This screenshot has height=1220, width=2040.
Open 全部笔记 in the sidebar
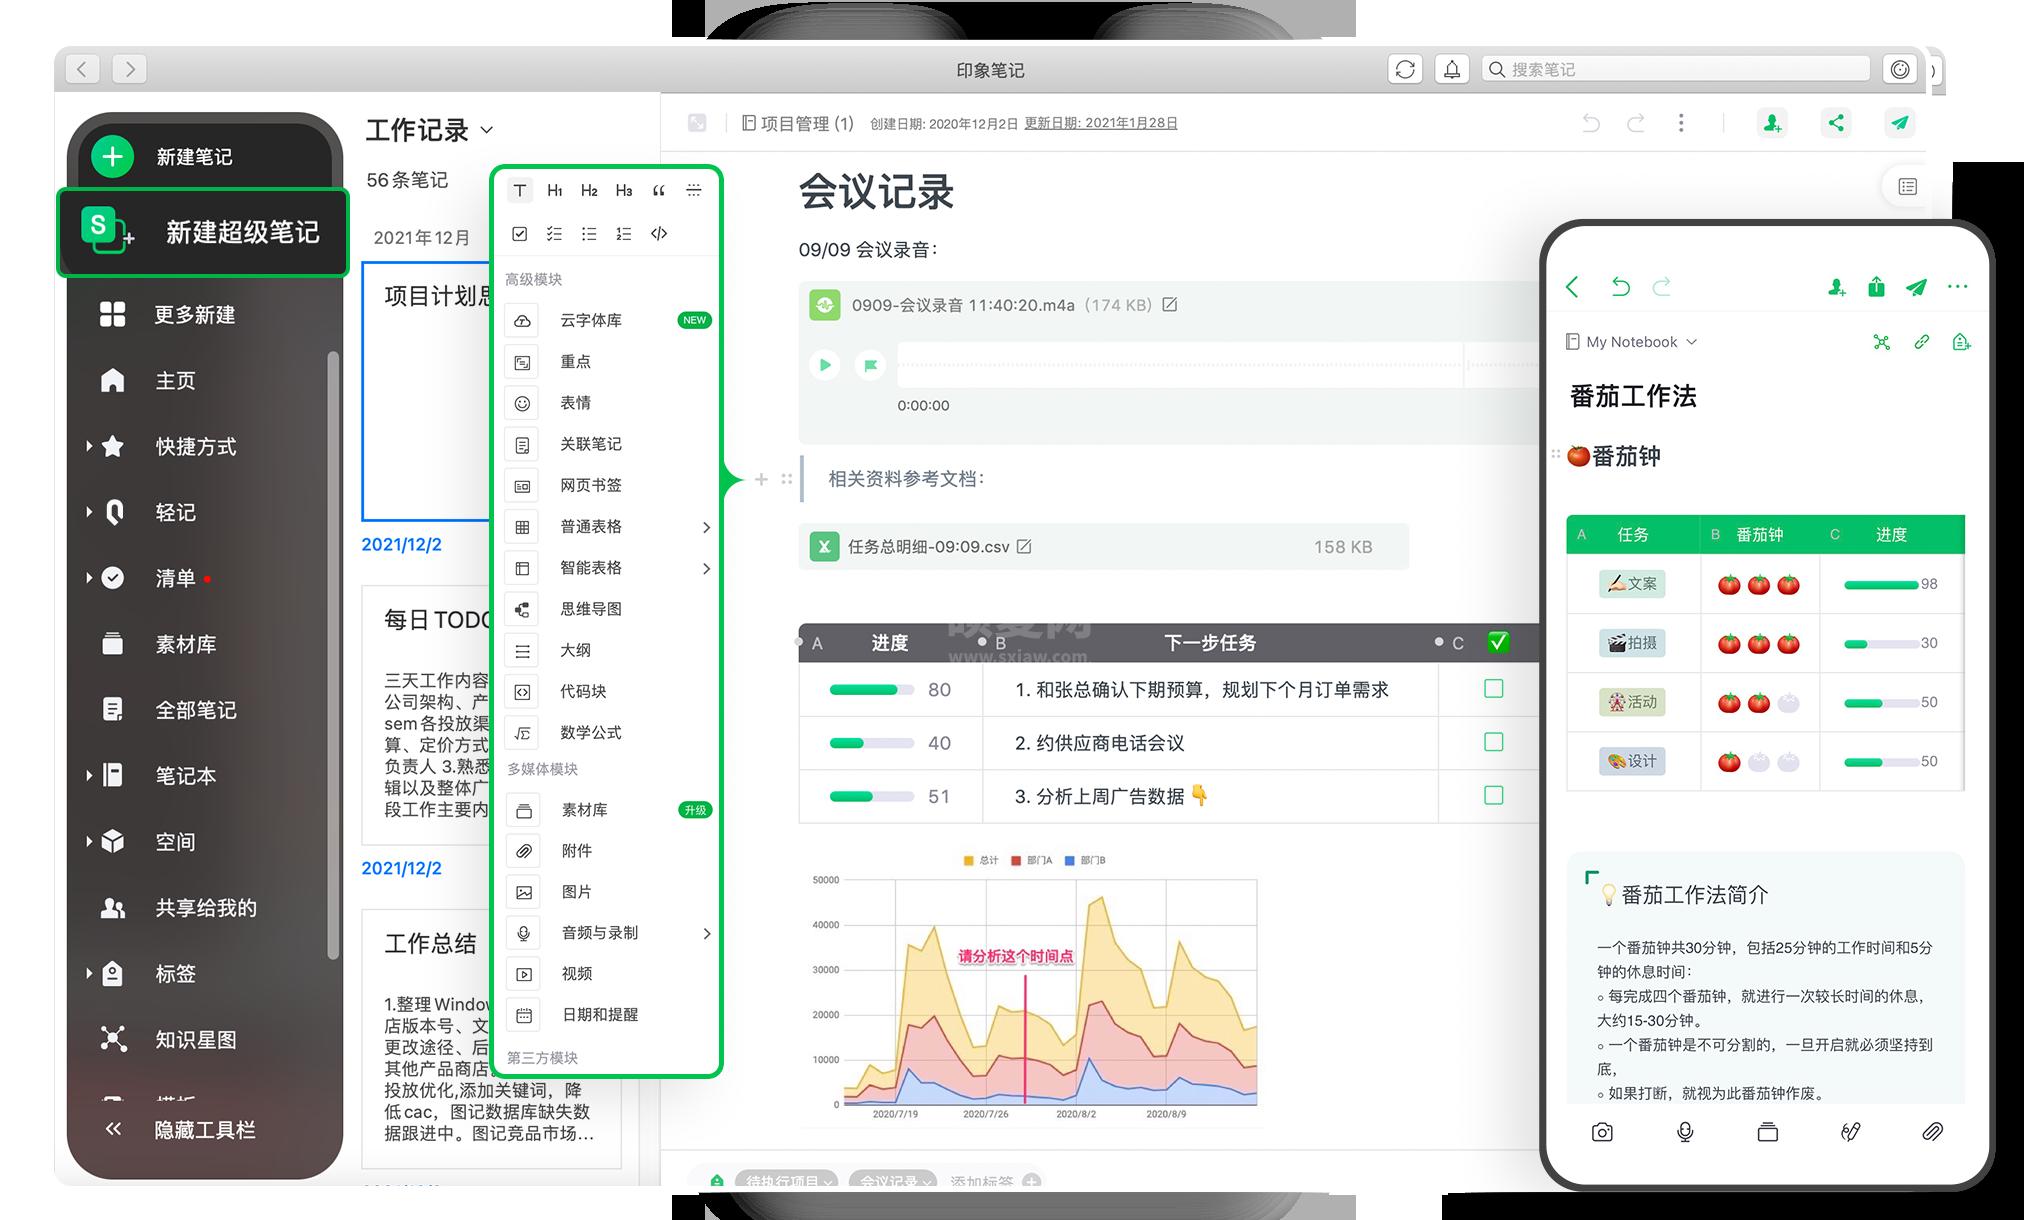tap(170, 710)
